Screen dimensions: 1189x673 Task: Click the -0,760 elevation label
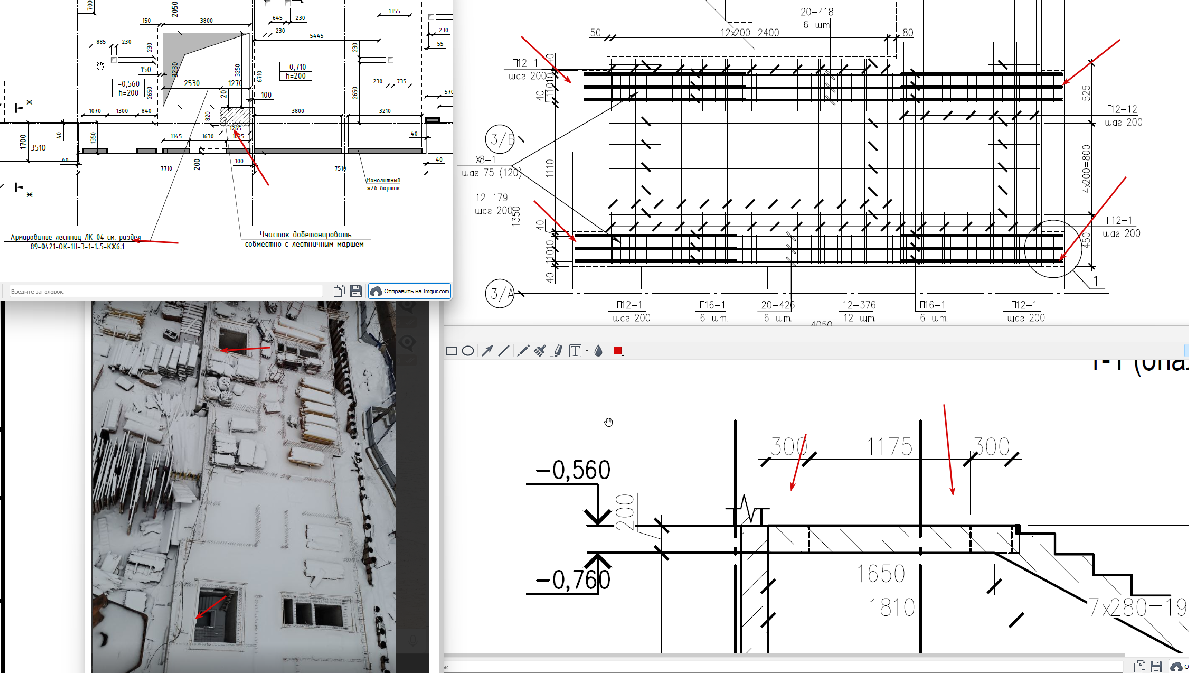pos(573,581)
